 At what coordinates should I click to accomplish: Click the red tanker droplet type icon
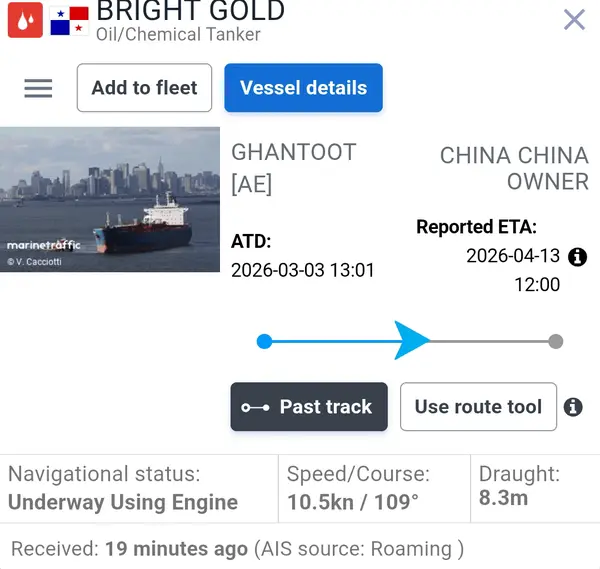coord(25,20)
